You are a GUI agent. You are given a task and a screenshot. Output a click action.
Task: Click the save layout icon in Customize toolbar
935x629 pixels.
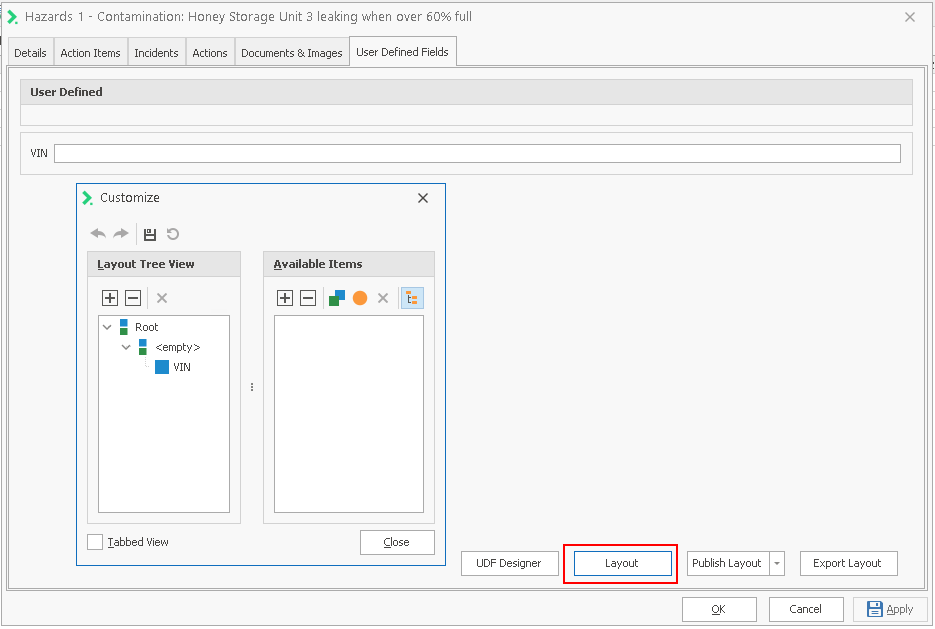pos(150,234)
